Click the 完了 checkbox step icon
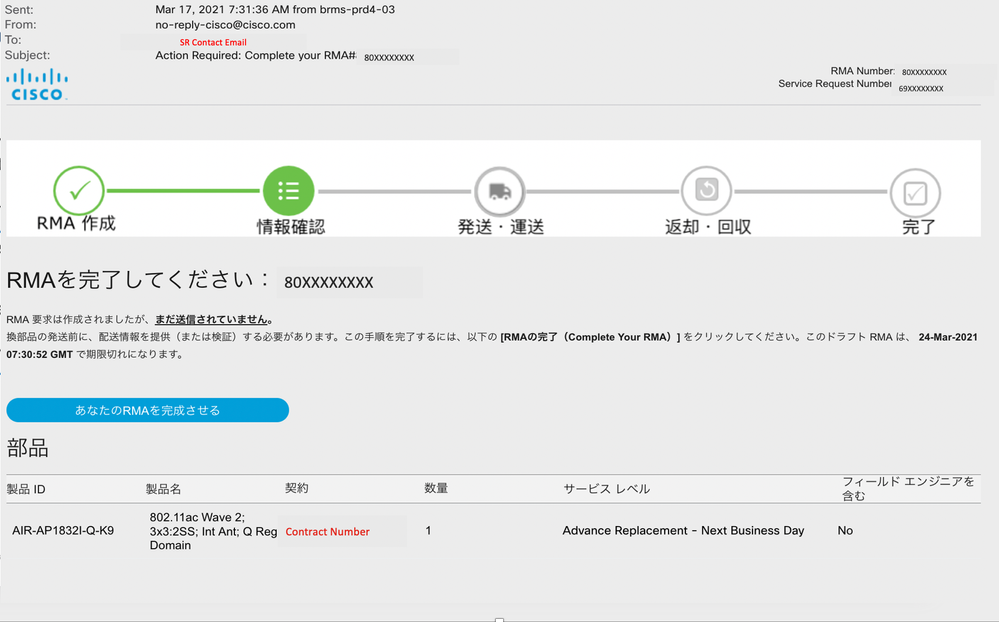This screenshot has width=999, height=622. (x=915, y=192)
